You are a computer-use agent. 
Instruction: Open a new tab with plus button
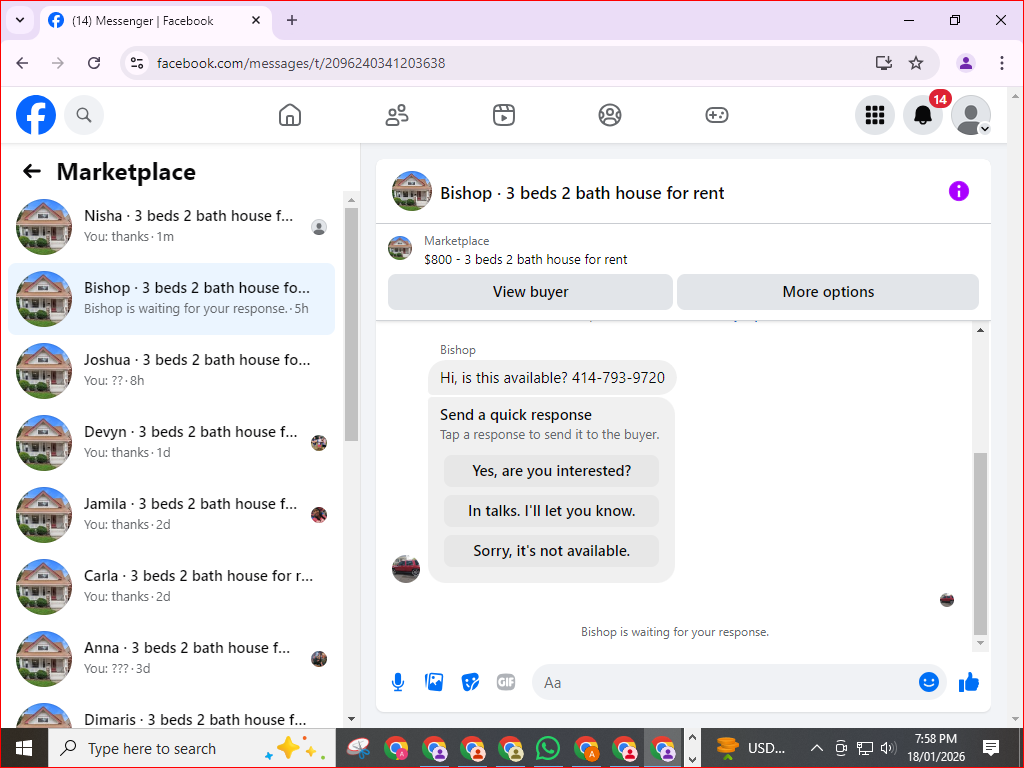click(x=292, y=20)
